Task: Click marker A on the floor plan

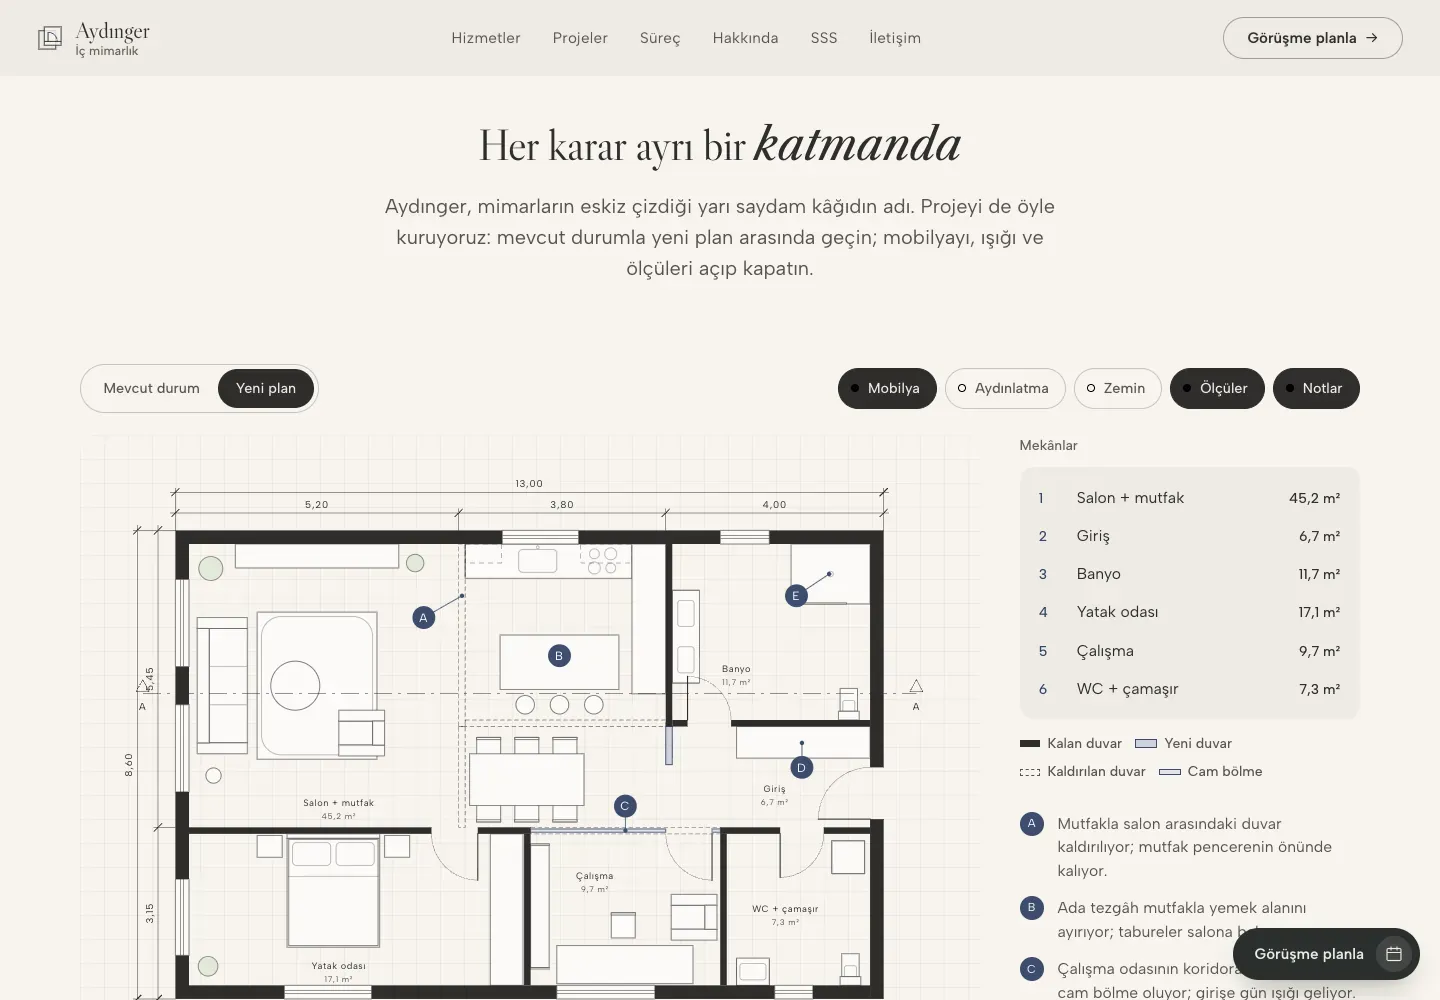Action: (423, 618)
